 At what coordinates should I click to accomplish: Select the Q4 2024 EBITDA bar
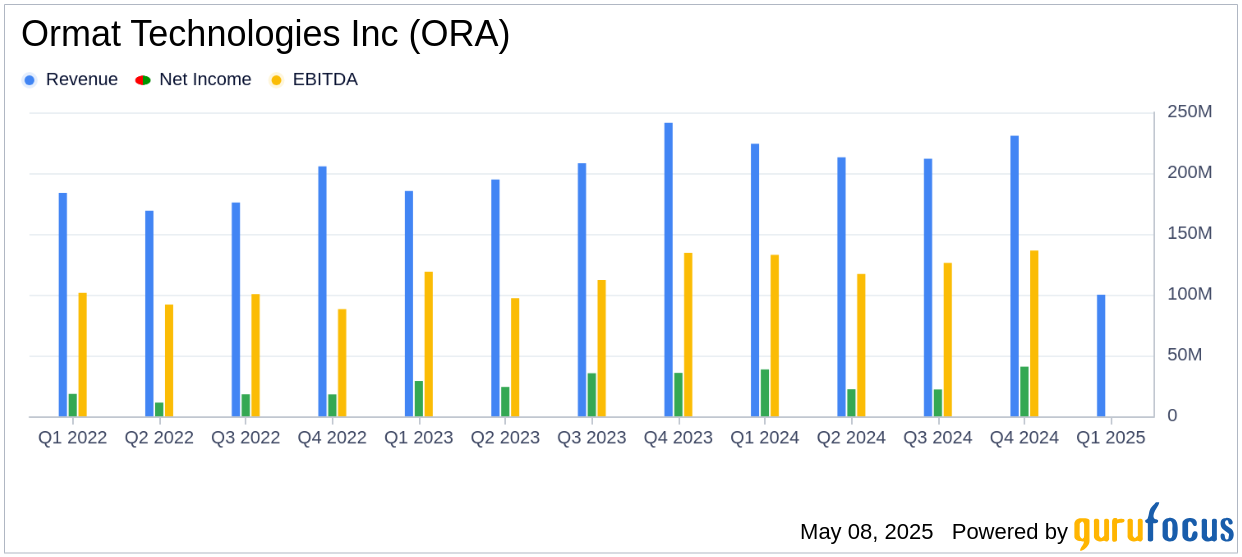[1034, 334]
